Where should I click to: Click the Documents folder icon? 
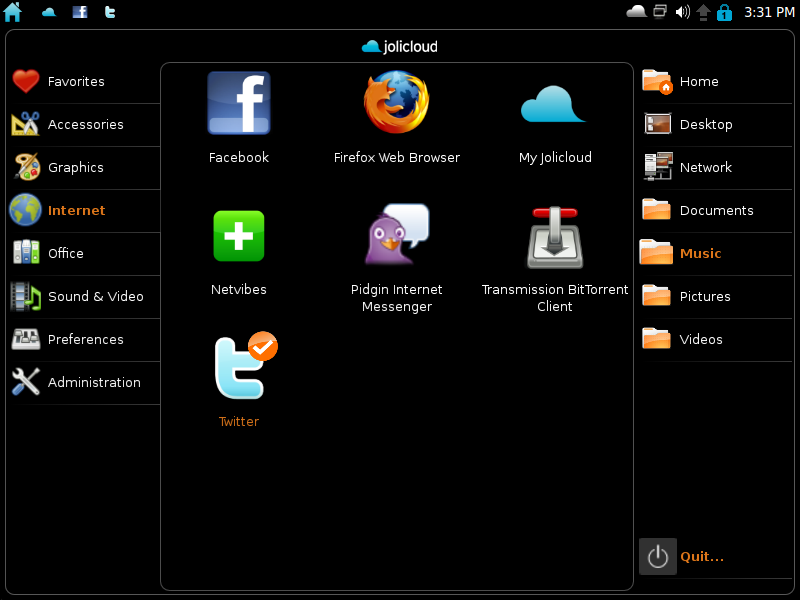pos(657,209)
